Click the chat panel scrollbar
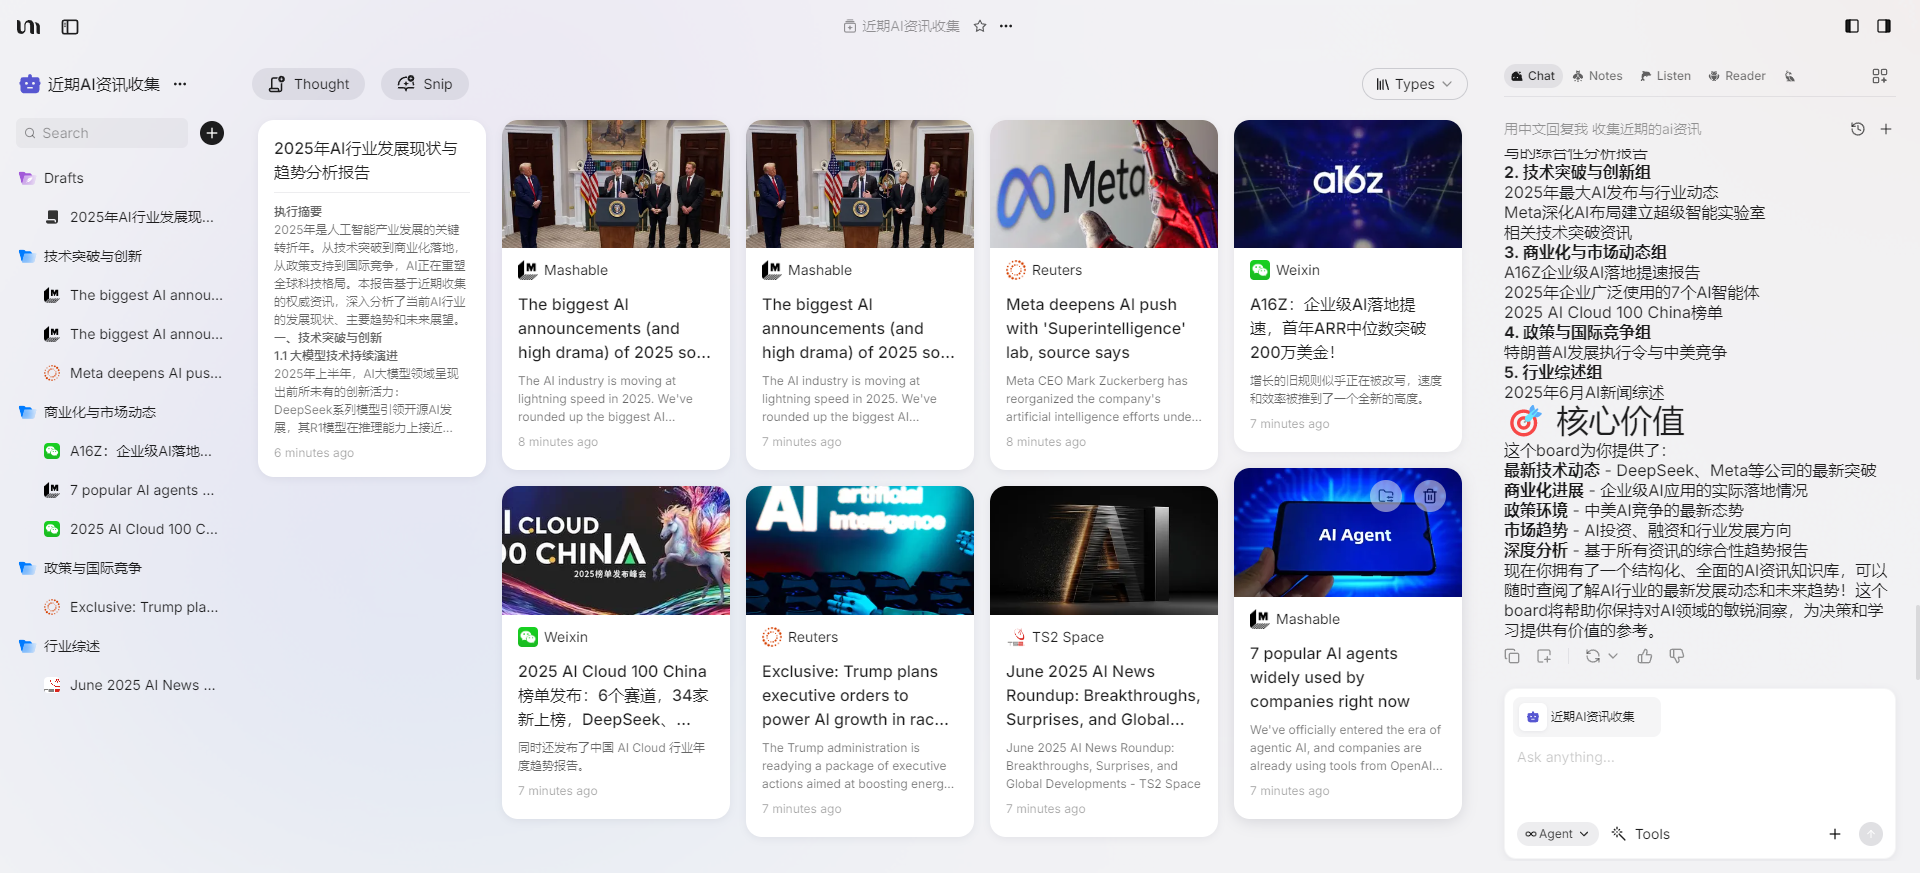Viewport: 1920px width, 873px height. (1915, 641)
